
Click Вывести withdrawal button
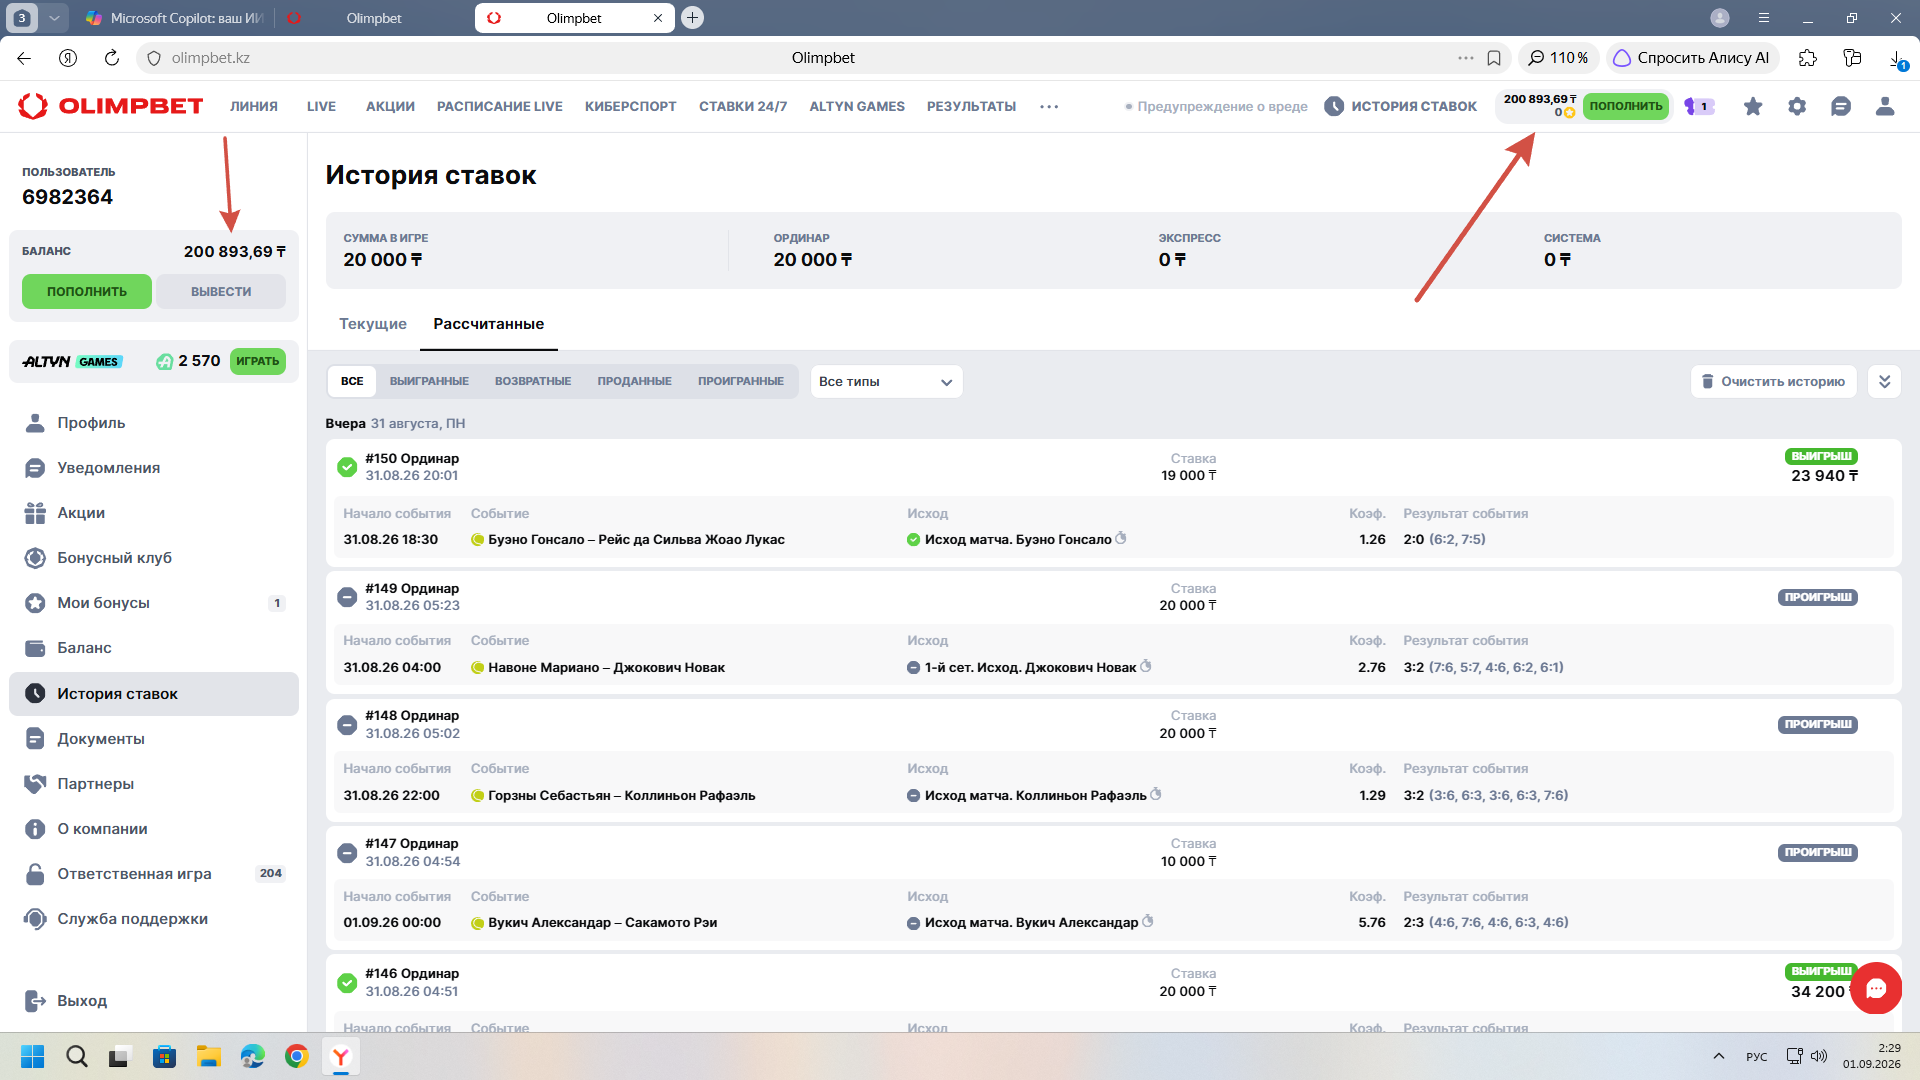(221, 292)
